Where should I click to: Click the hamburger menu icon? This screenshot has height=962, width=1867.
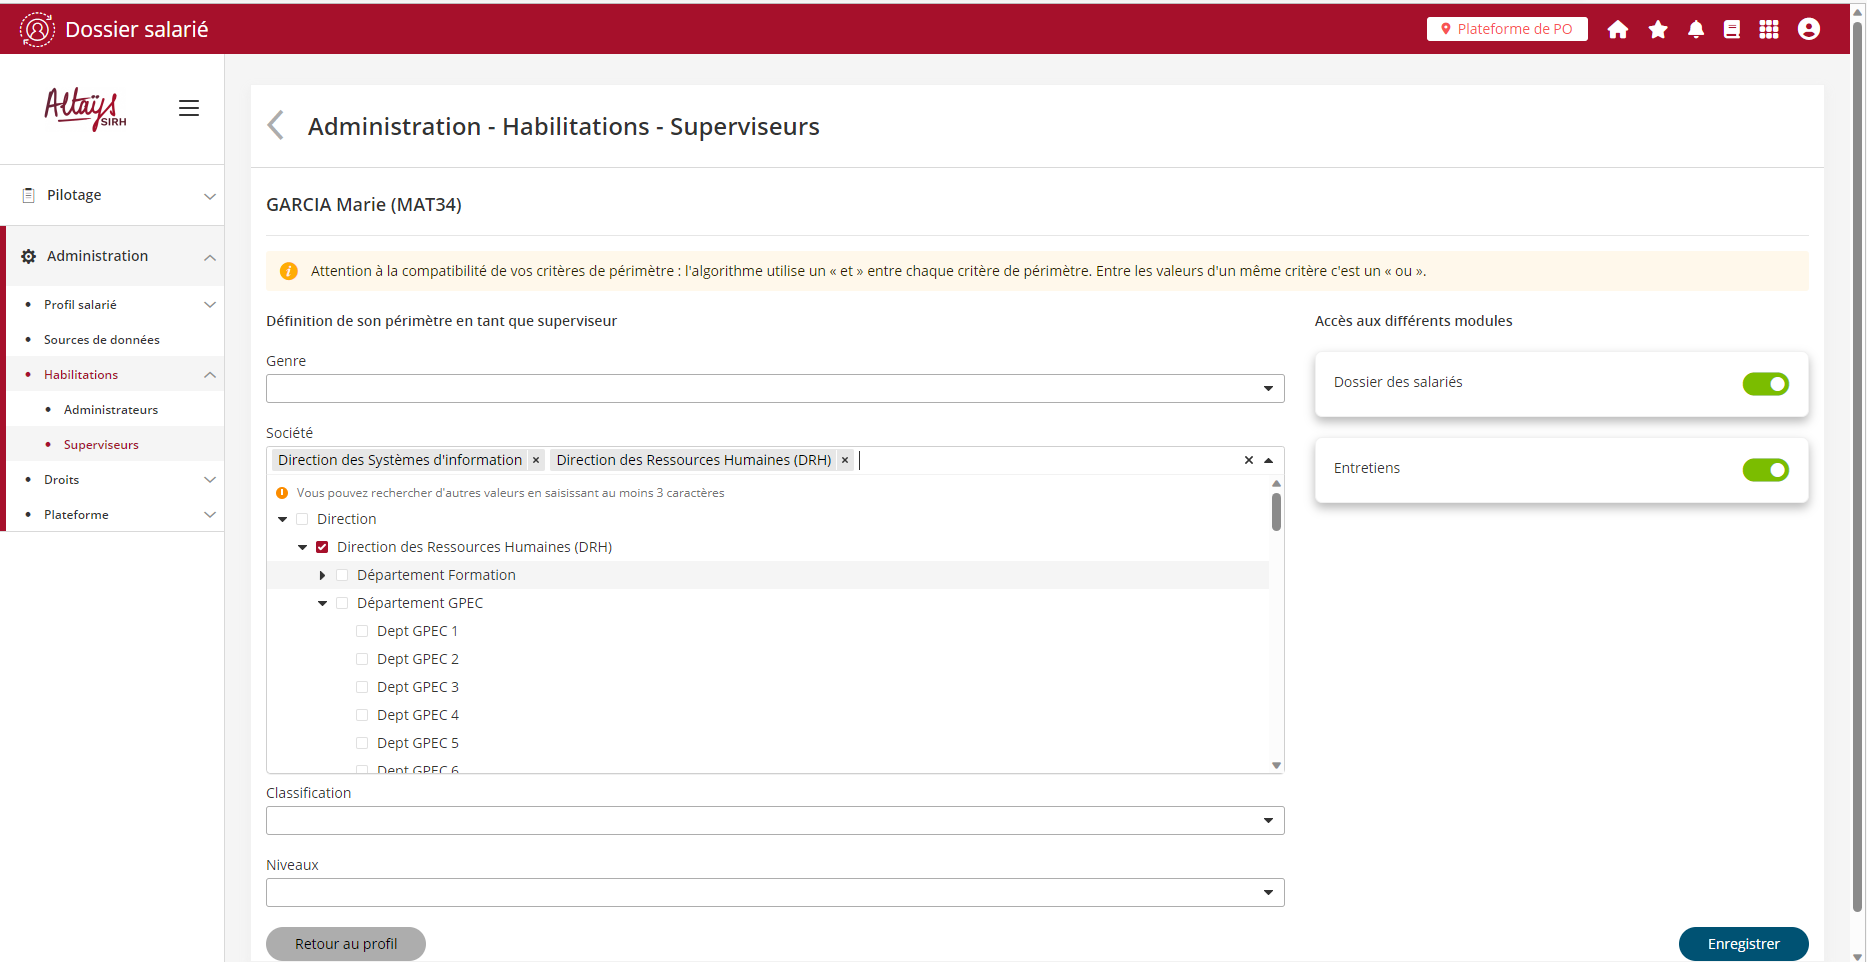189,108
